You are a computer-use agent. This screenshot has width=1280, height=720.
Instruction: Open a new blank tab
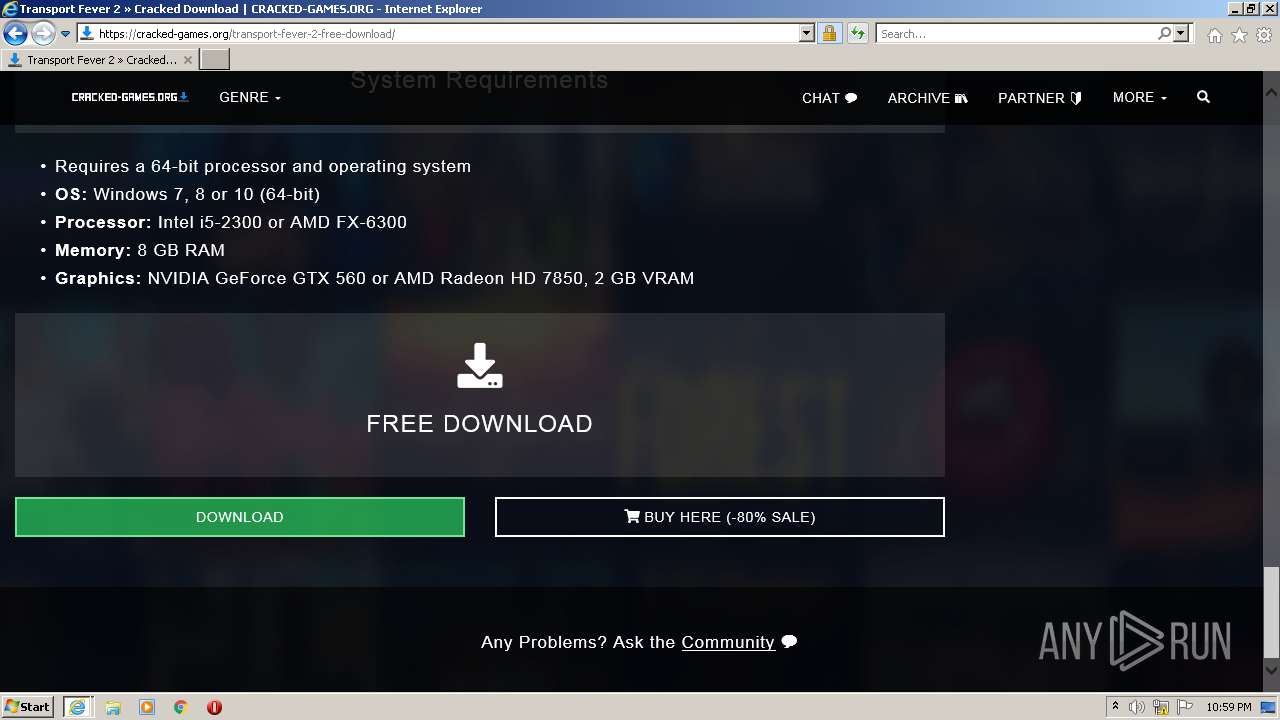pos(215,60)
